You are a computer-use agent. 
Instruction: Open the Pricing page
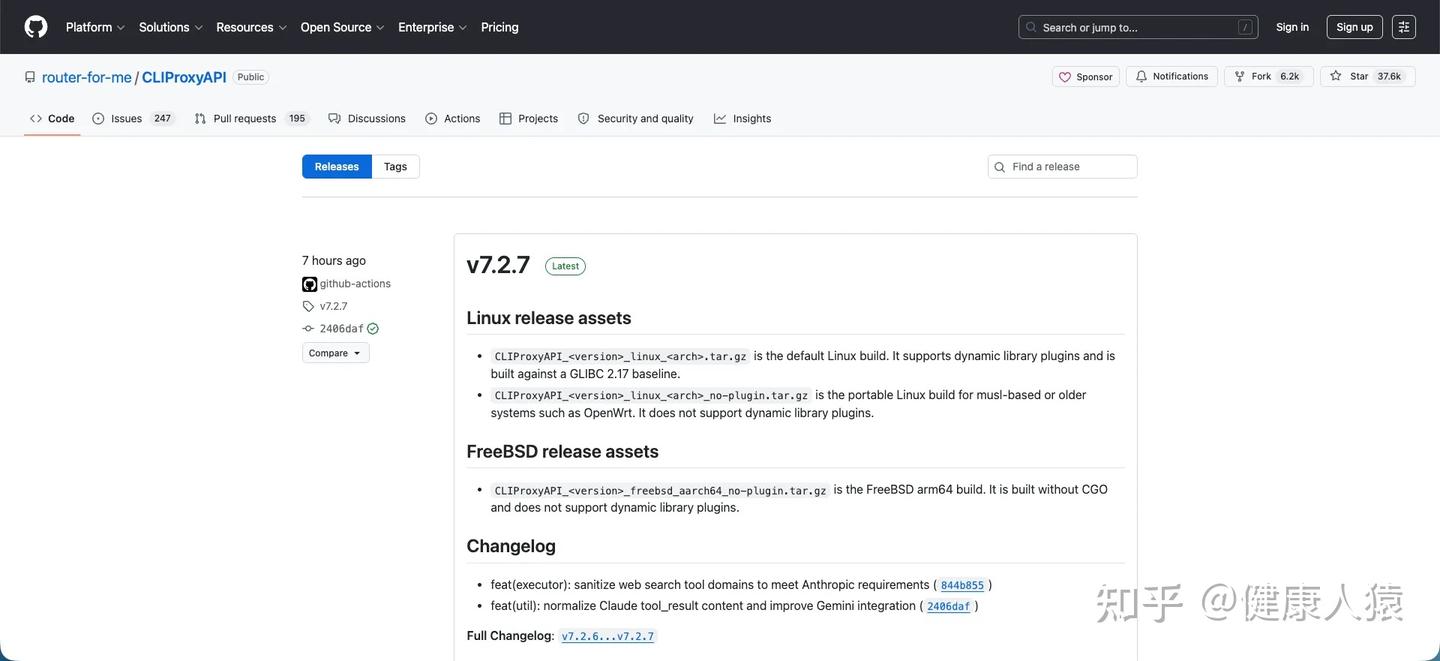click(500, 27)
